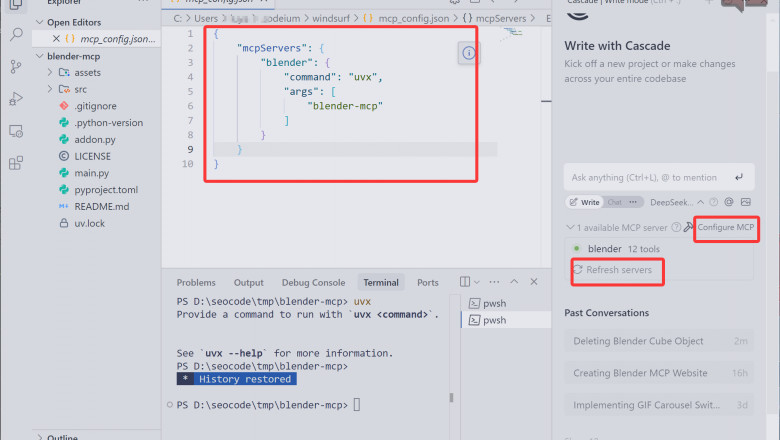Click the help icon beside the model selector
780x440 pixels.
(714, 202)
